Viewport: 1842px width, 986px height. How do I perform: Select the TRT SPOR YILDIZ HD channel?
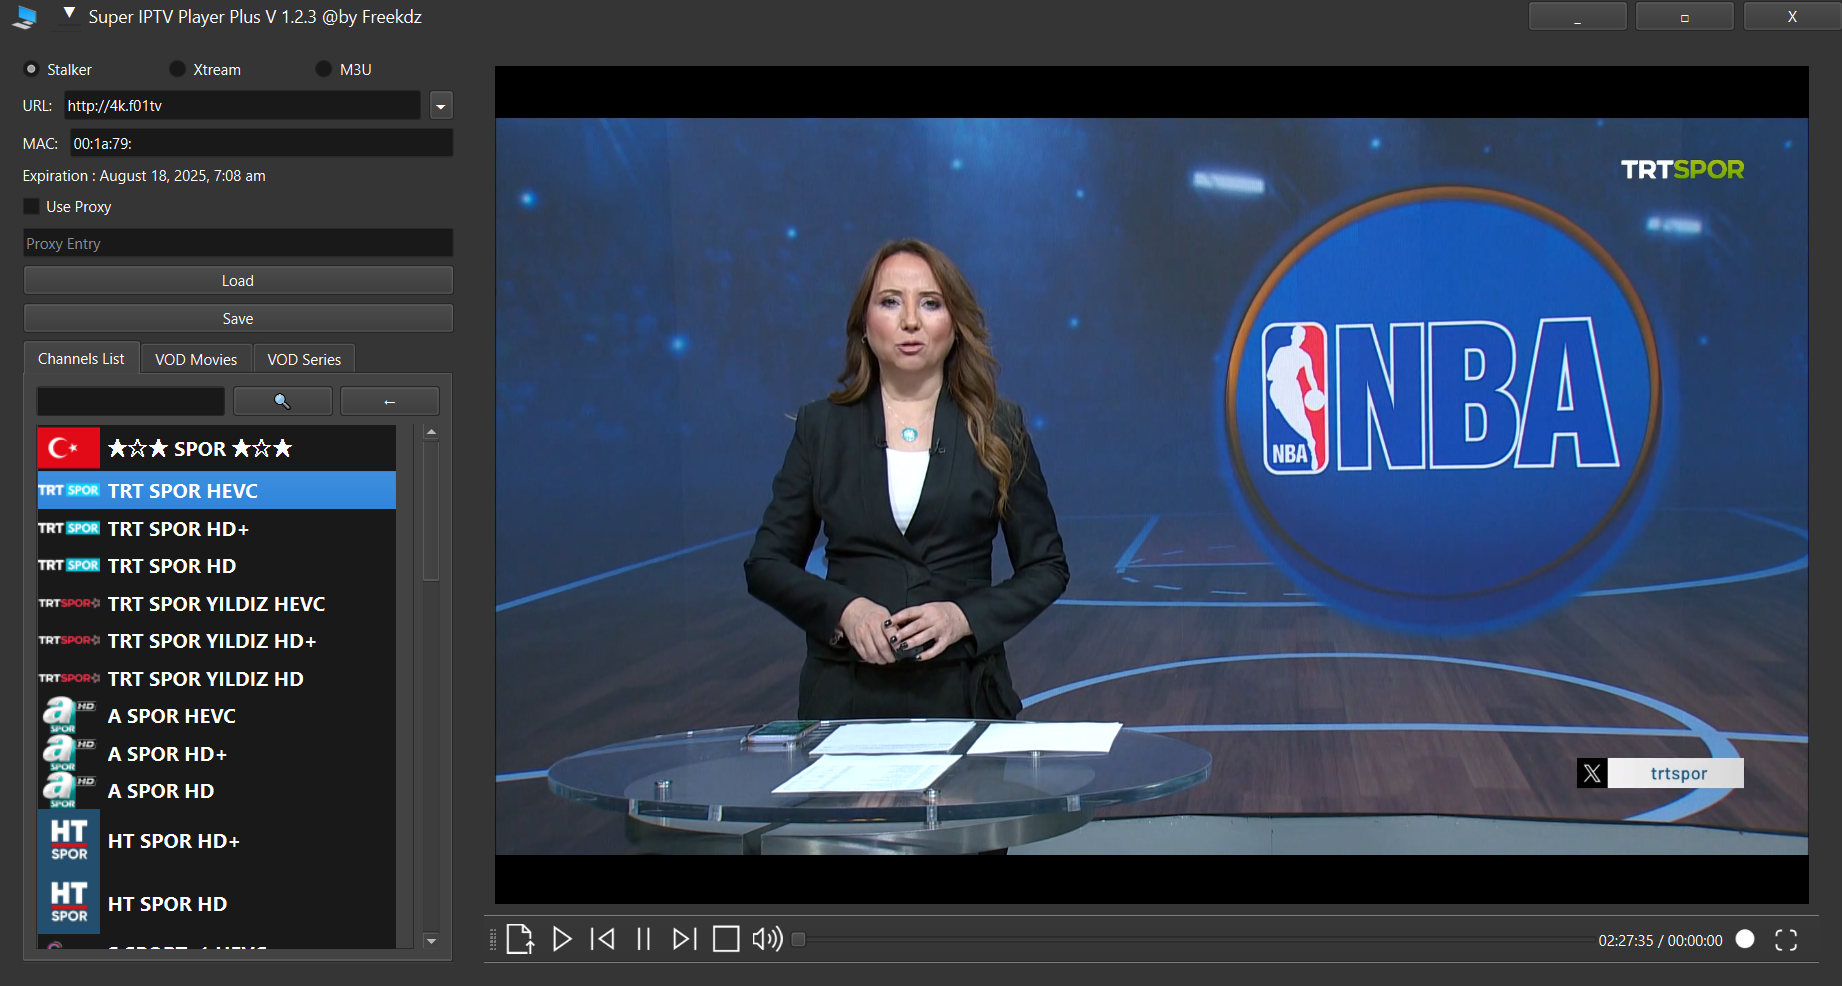coord(217,679)
